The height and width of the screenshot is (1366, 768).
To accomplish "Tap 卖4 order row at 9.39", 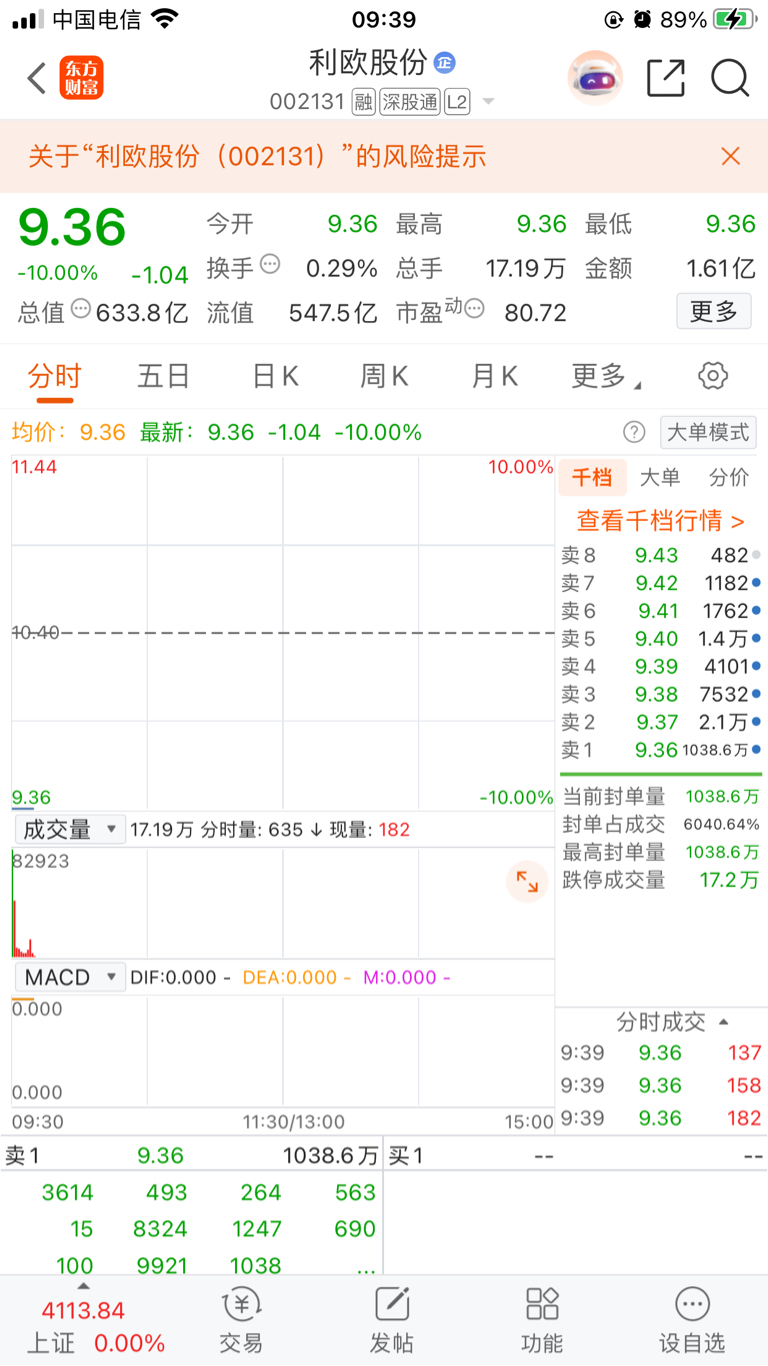I will click(660, 667).
